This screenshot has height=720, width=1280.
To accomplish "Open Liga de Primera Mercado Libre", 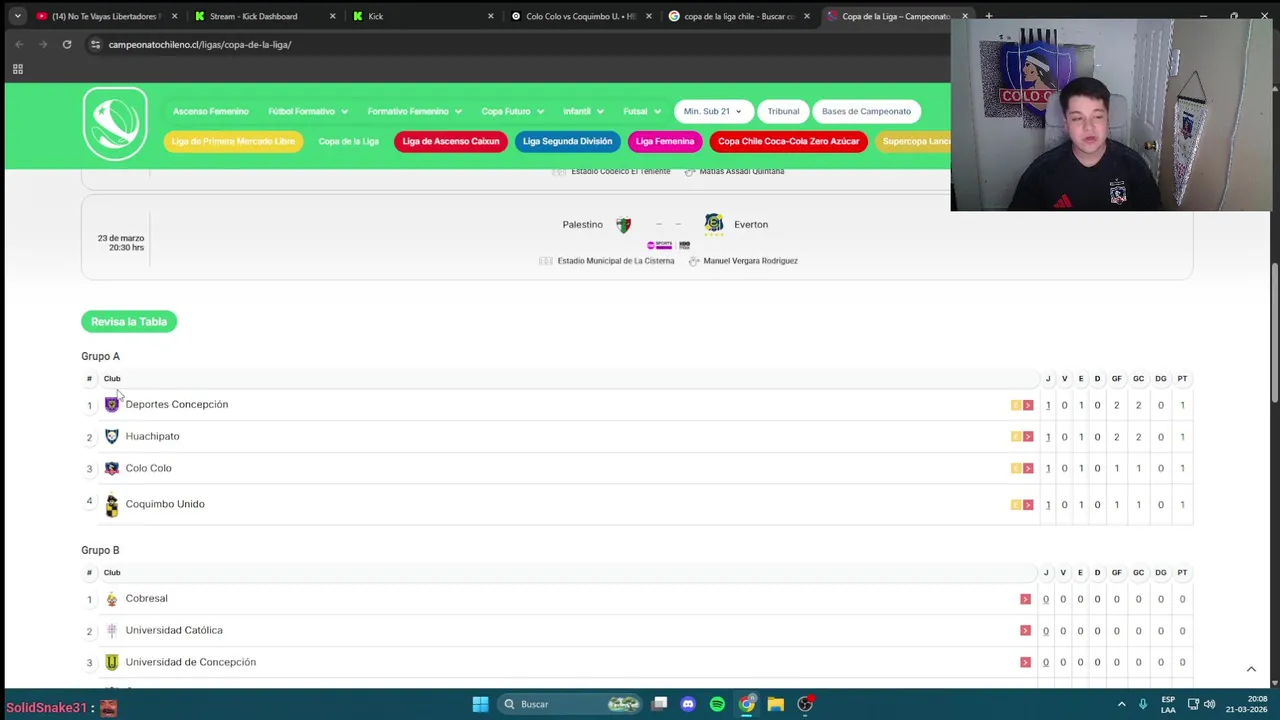I will click(x=233, y=141).
